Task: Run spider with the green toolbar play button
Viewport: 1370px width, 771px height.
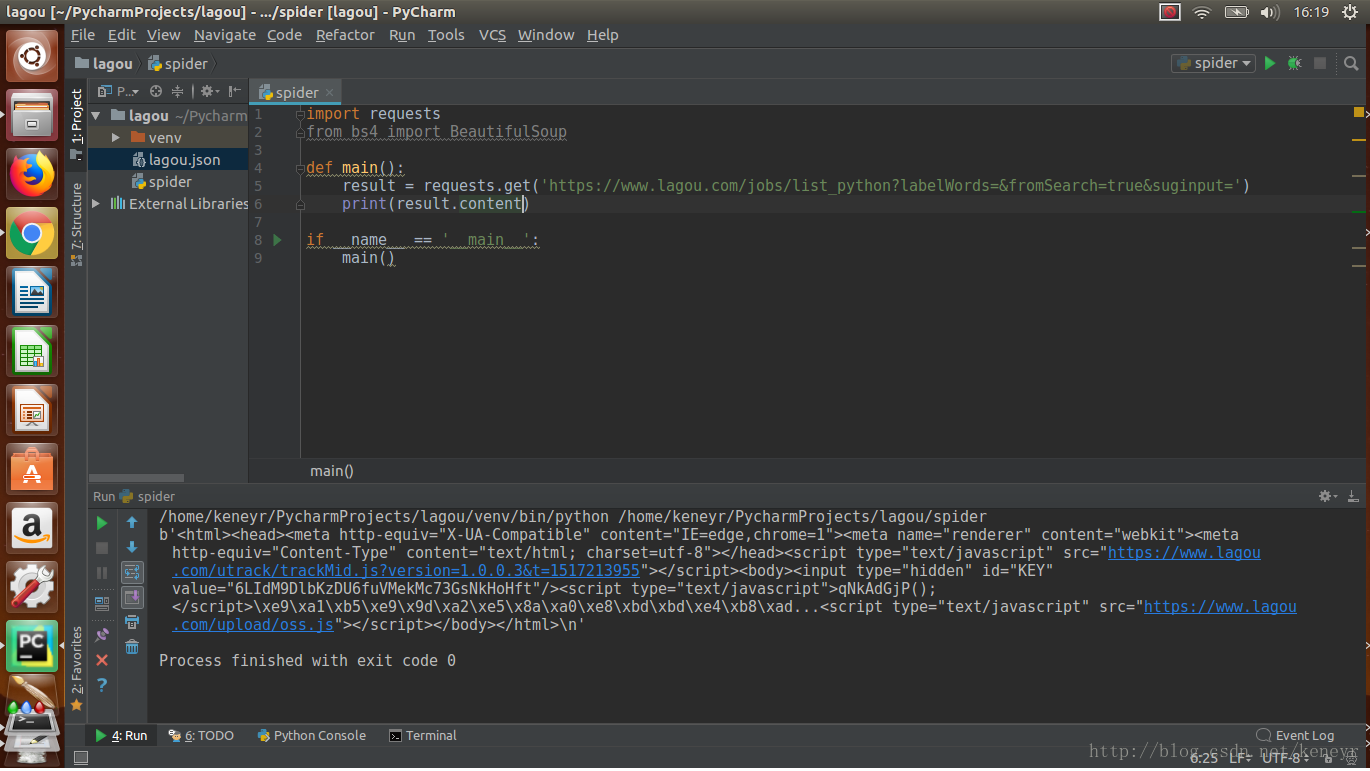Action: tap(1270, 63)
